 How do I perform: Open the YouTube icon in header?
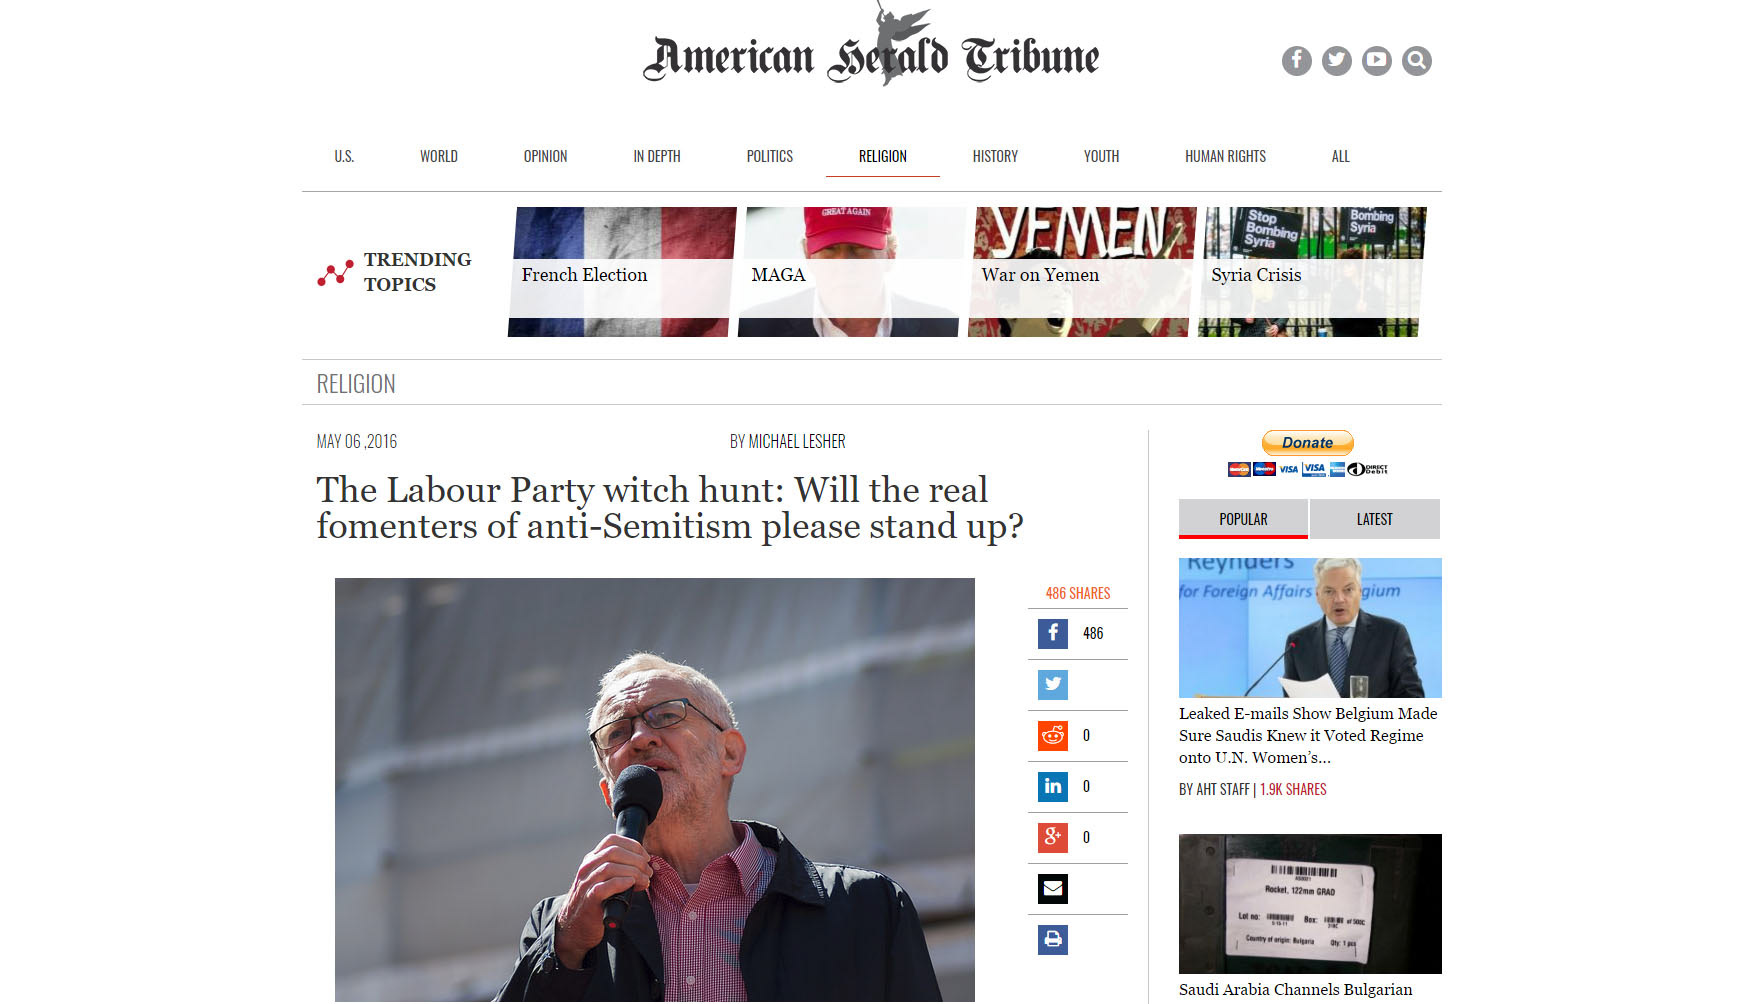(1376, 61)
